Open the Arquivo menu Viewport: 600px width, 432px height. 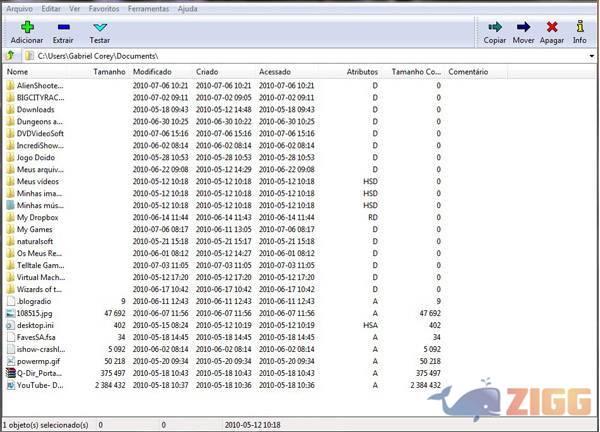pos(20,7)
